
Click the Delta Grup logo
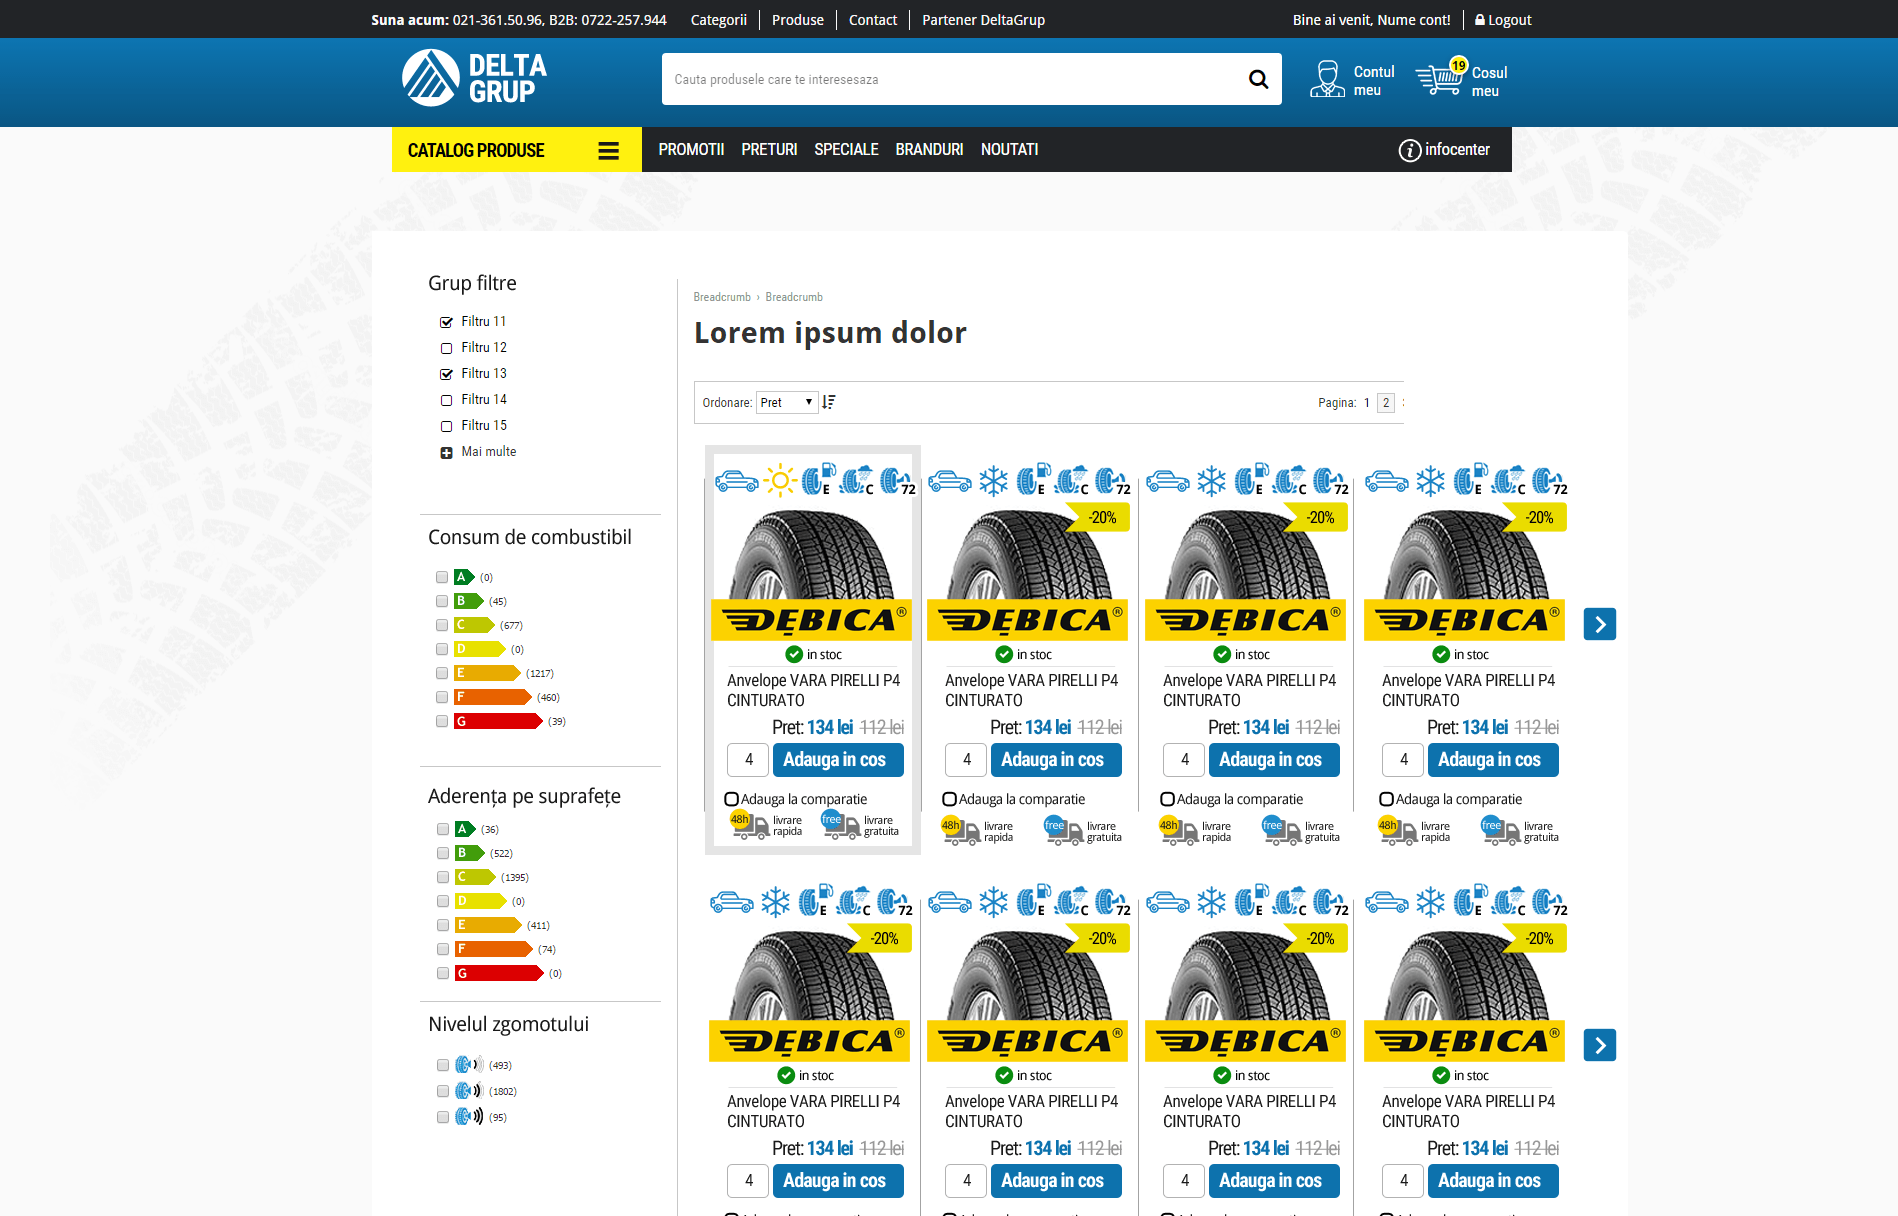click(x=474, y=78)
